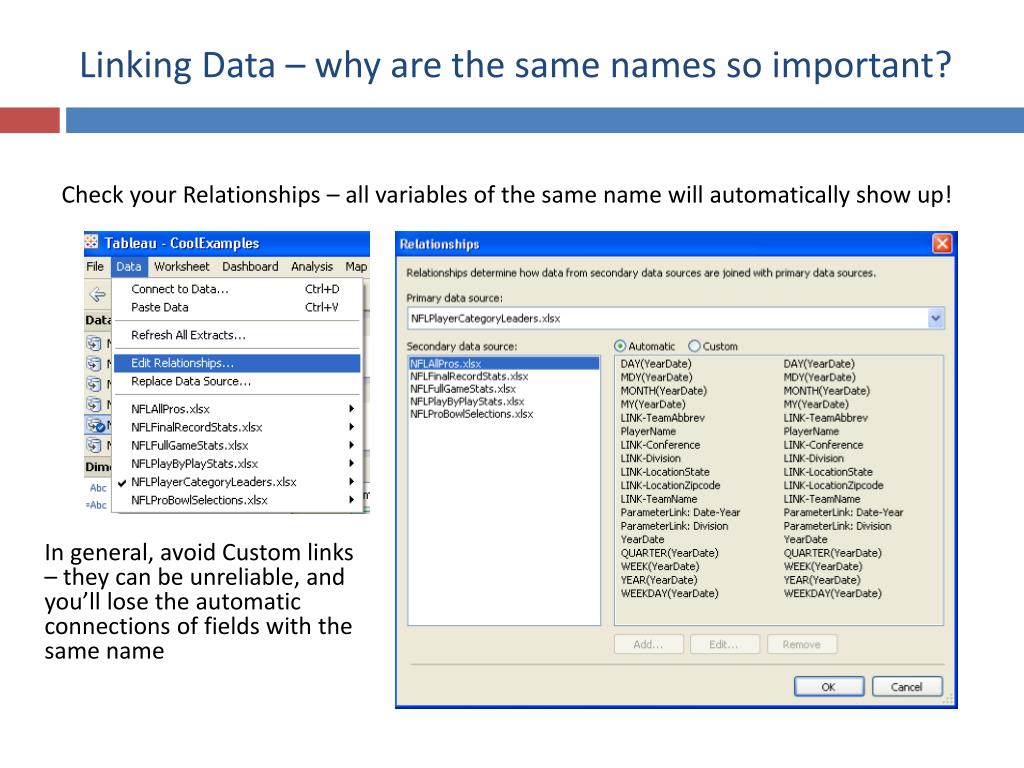Expand the NFLFullGameStats.xlsx submenu arrow in the Data menu
This screenshot has height=768, width=1024.
pos(351,445)
